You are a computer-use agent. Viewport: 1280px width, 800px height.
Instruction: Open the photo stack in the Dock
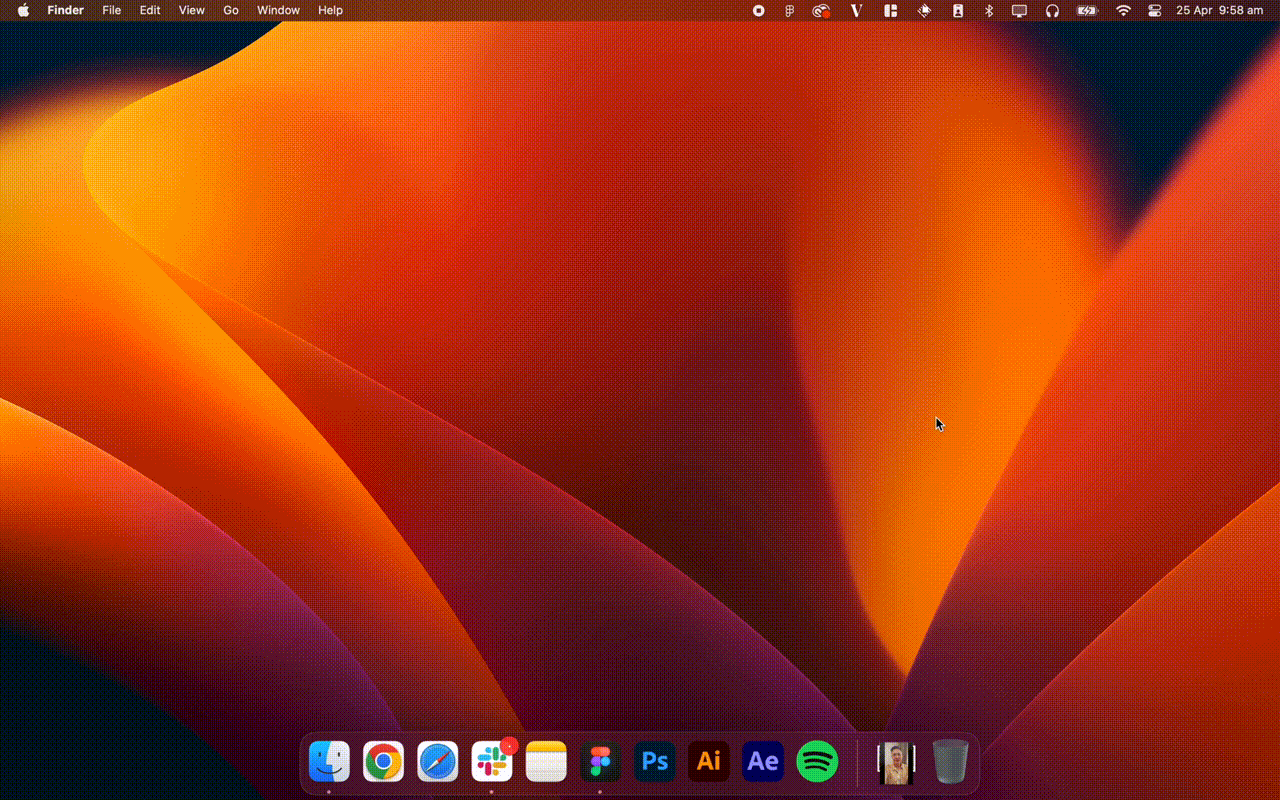[896, 762]
